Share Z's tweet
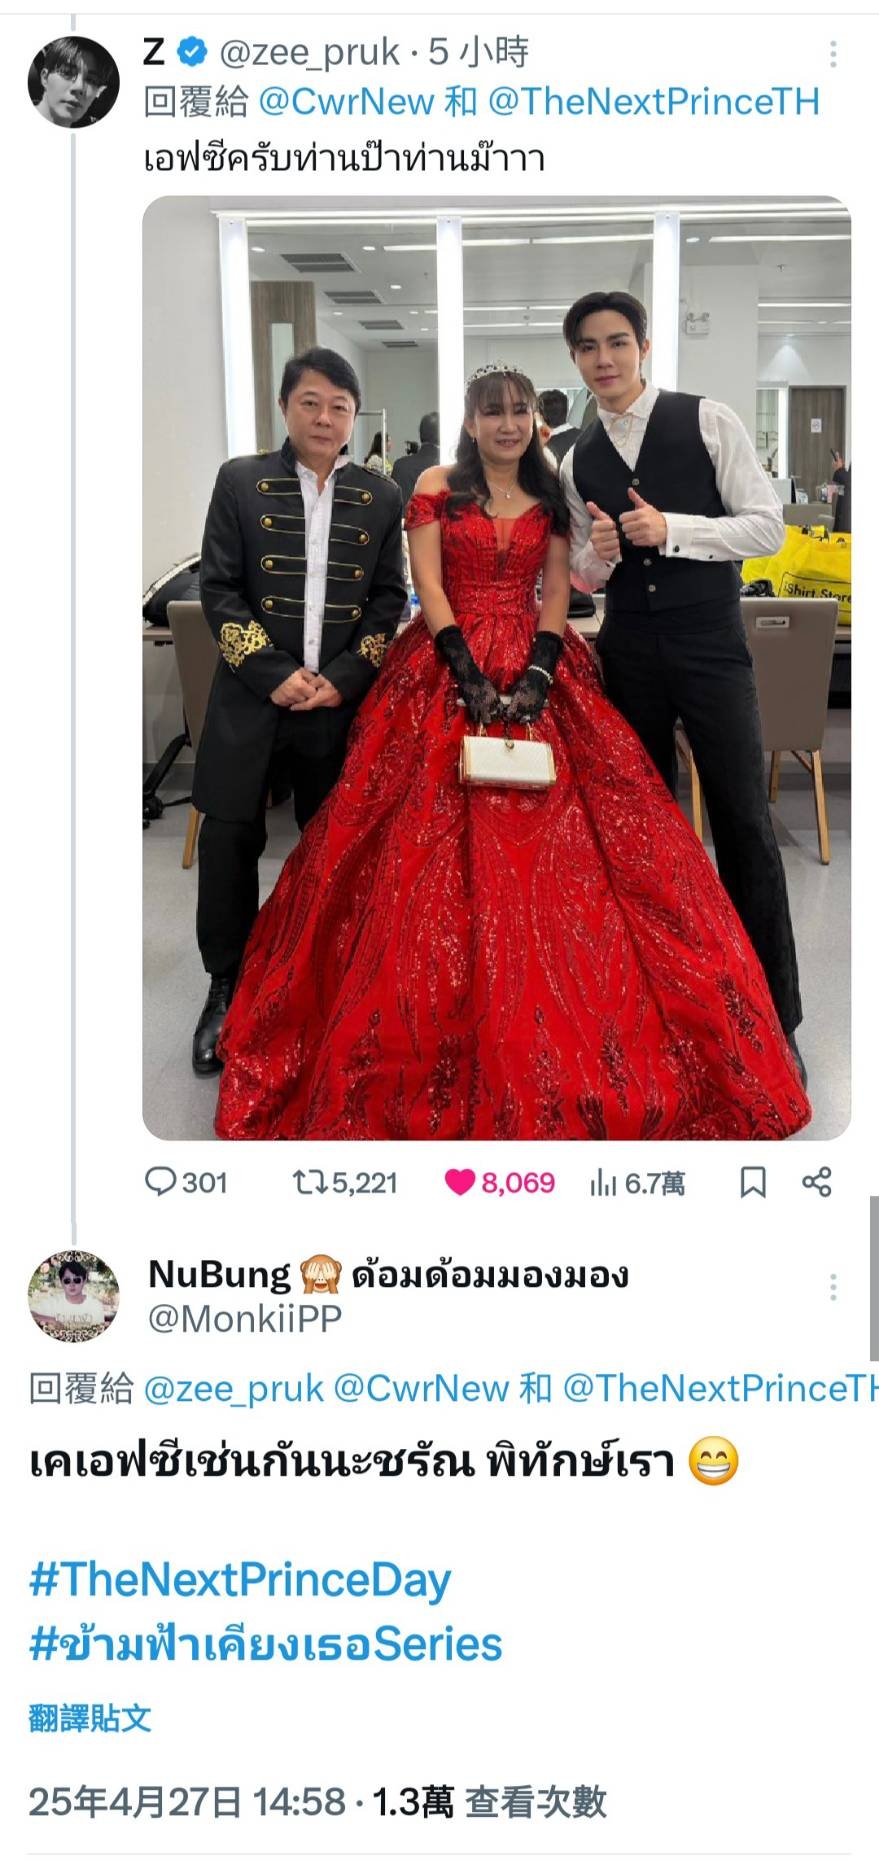The image size is (879, 1860). (817, 1182)
